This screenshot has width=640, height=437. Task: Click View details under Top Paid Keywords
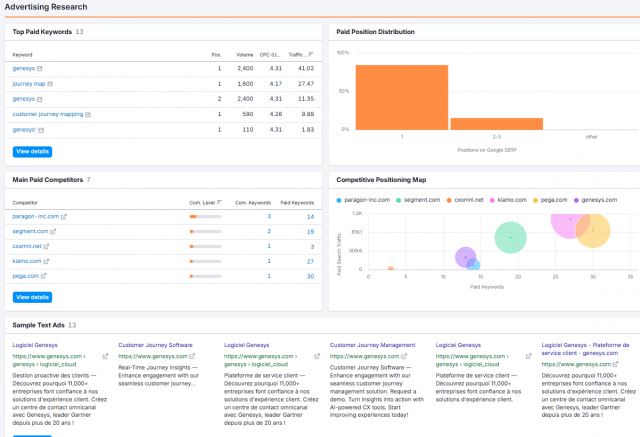[32, 152]
